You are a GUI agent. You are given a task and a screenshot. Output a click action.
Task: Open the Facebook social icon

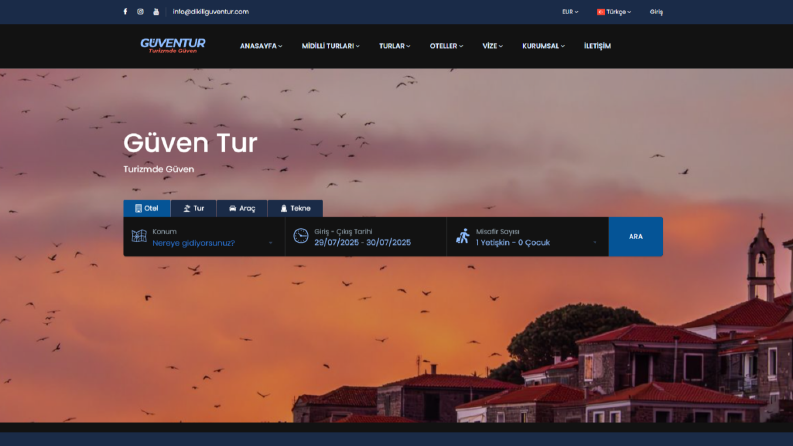tap(125, 12)
